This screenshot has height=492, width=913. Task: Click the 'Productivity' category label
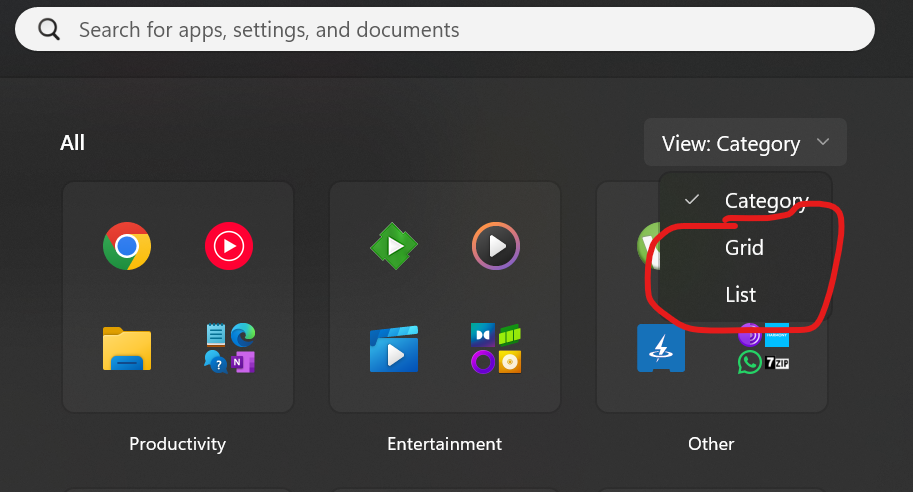178,444
